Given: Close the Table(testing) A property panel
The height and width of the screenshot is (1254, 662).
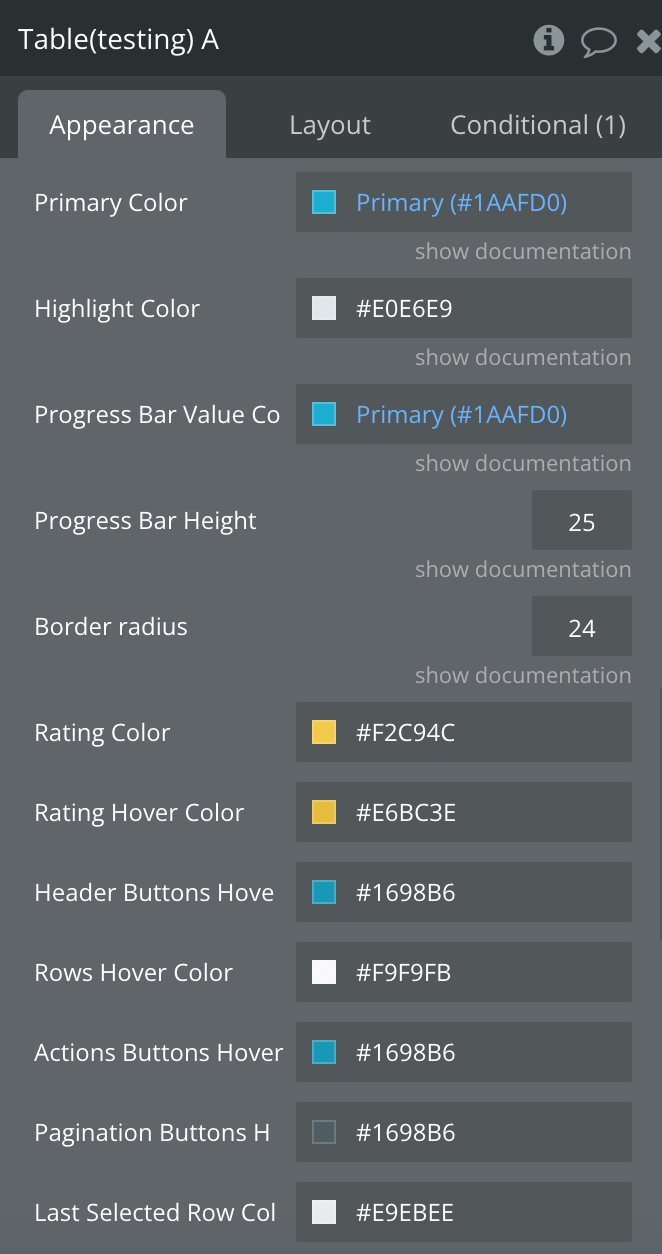Looking at the screenshot, I should [648, 41].
